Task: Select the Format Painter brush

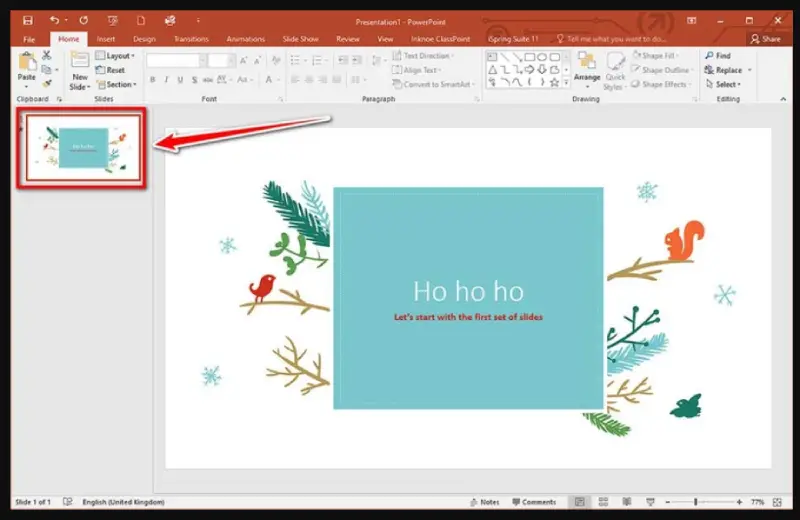Action: click(x=47, y=83)
